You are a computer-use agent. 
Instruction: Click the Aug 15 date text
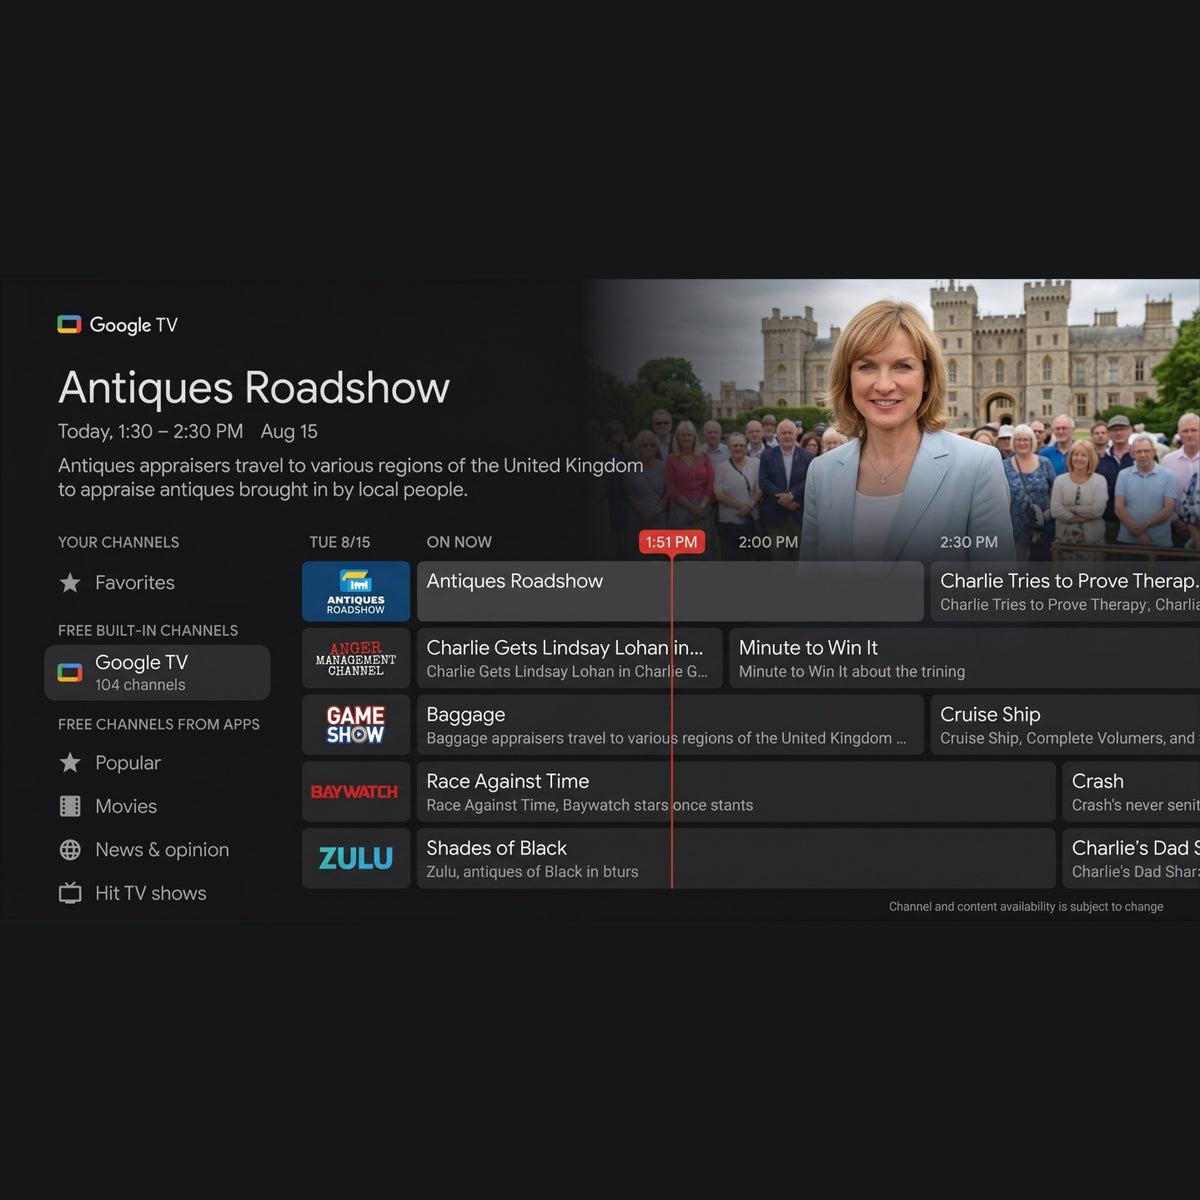(289, 431)
